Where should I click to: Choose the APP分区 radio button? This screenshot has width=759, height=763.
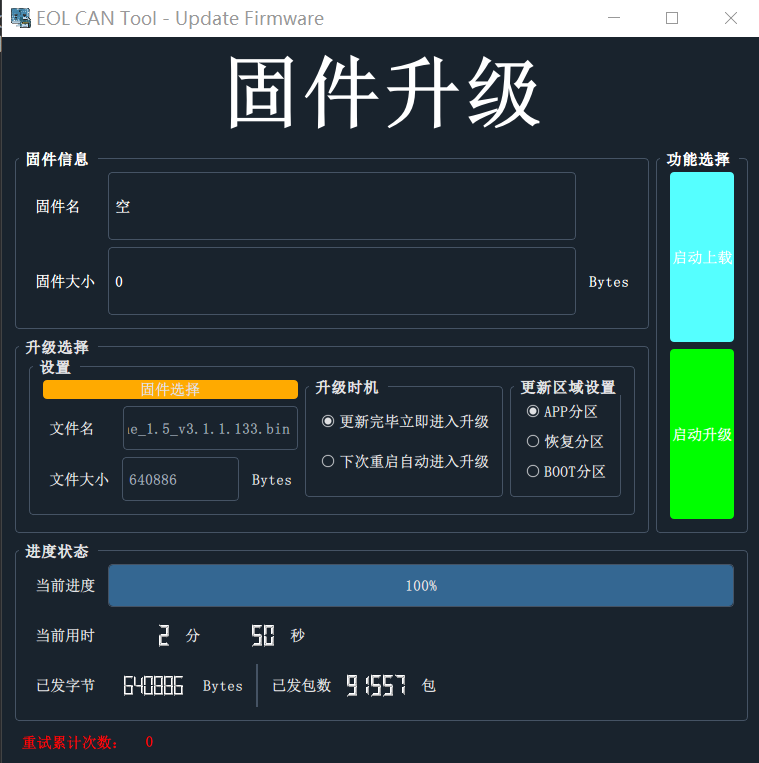[562, 412]
